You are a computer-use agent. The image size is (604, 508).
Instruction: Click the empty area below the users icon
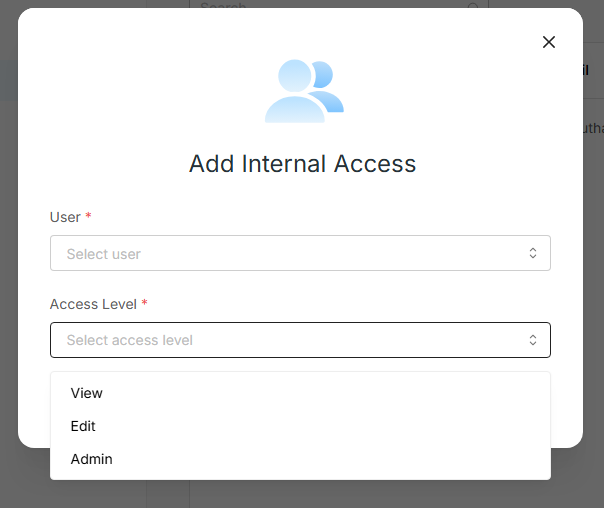click(x=302, y=135)
